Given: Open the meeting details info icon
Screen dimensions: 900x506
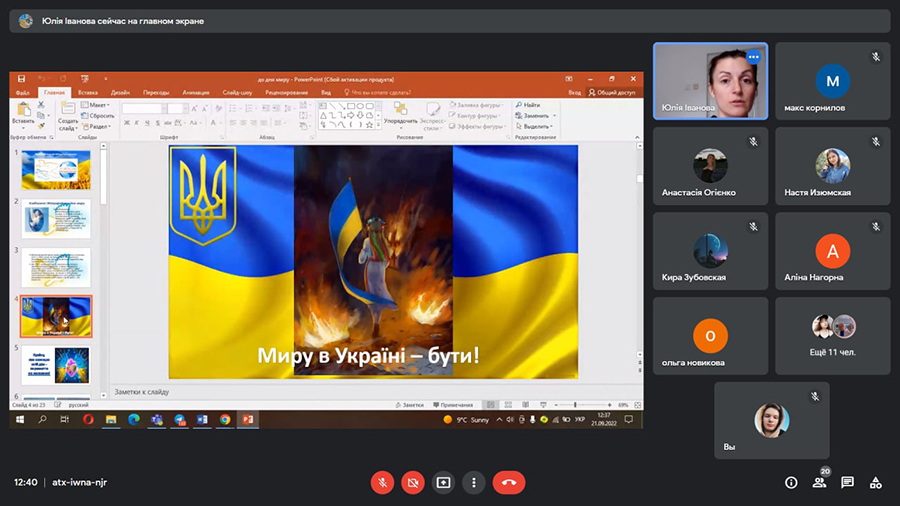Looking at the screenshot, I should coord(791,482).
